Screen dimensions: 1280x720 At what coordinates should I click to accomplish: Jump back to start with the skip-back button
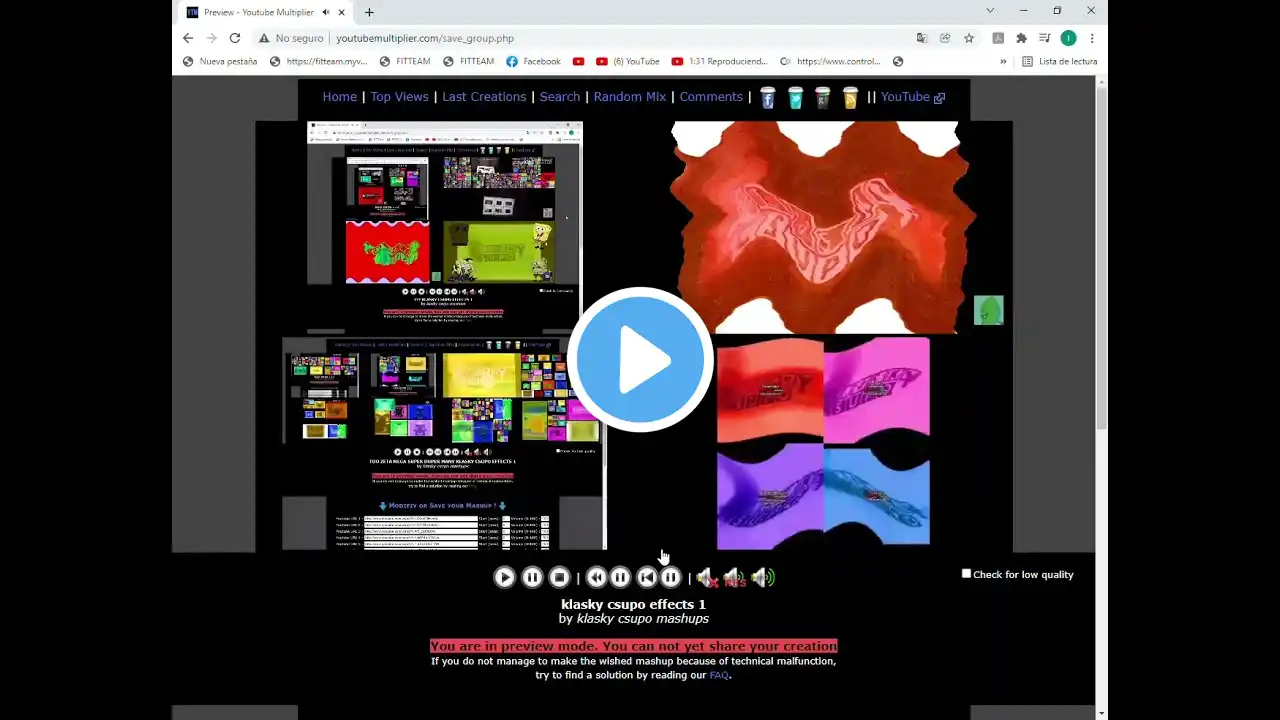click(x=647, y=577)
